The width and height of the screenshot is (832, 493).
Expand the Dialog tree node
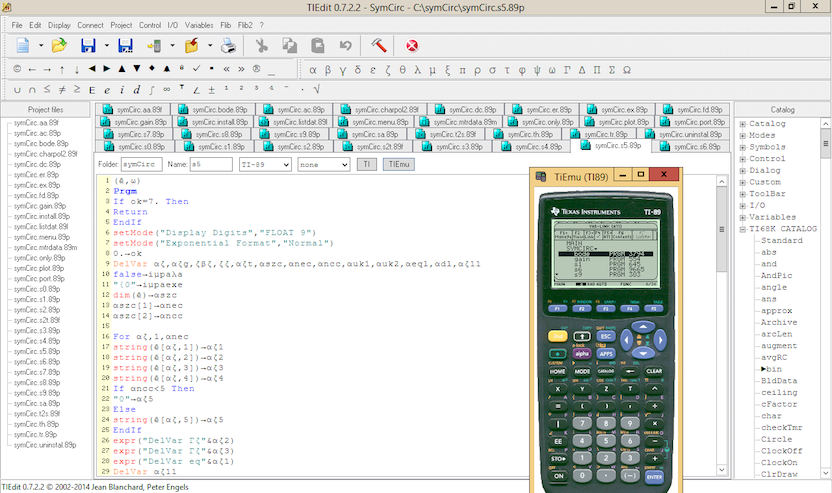[x=743, y=170]
